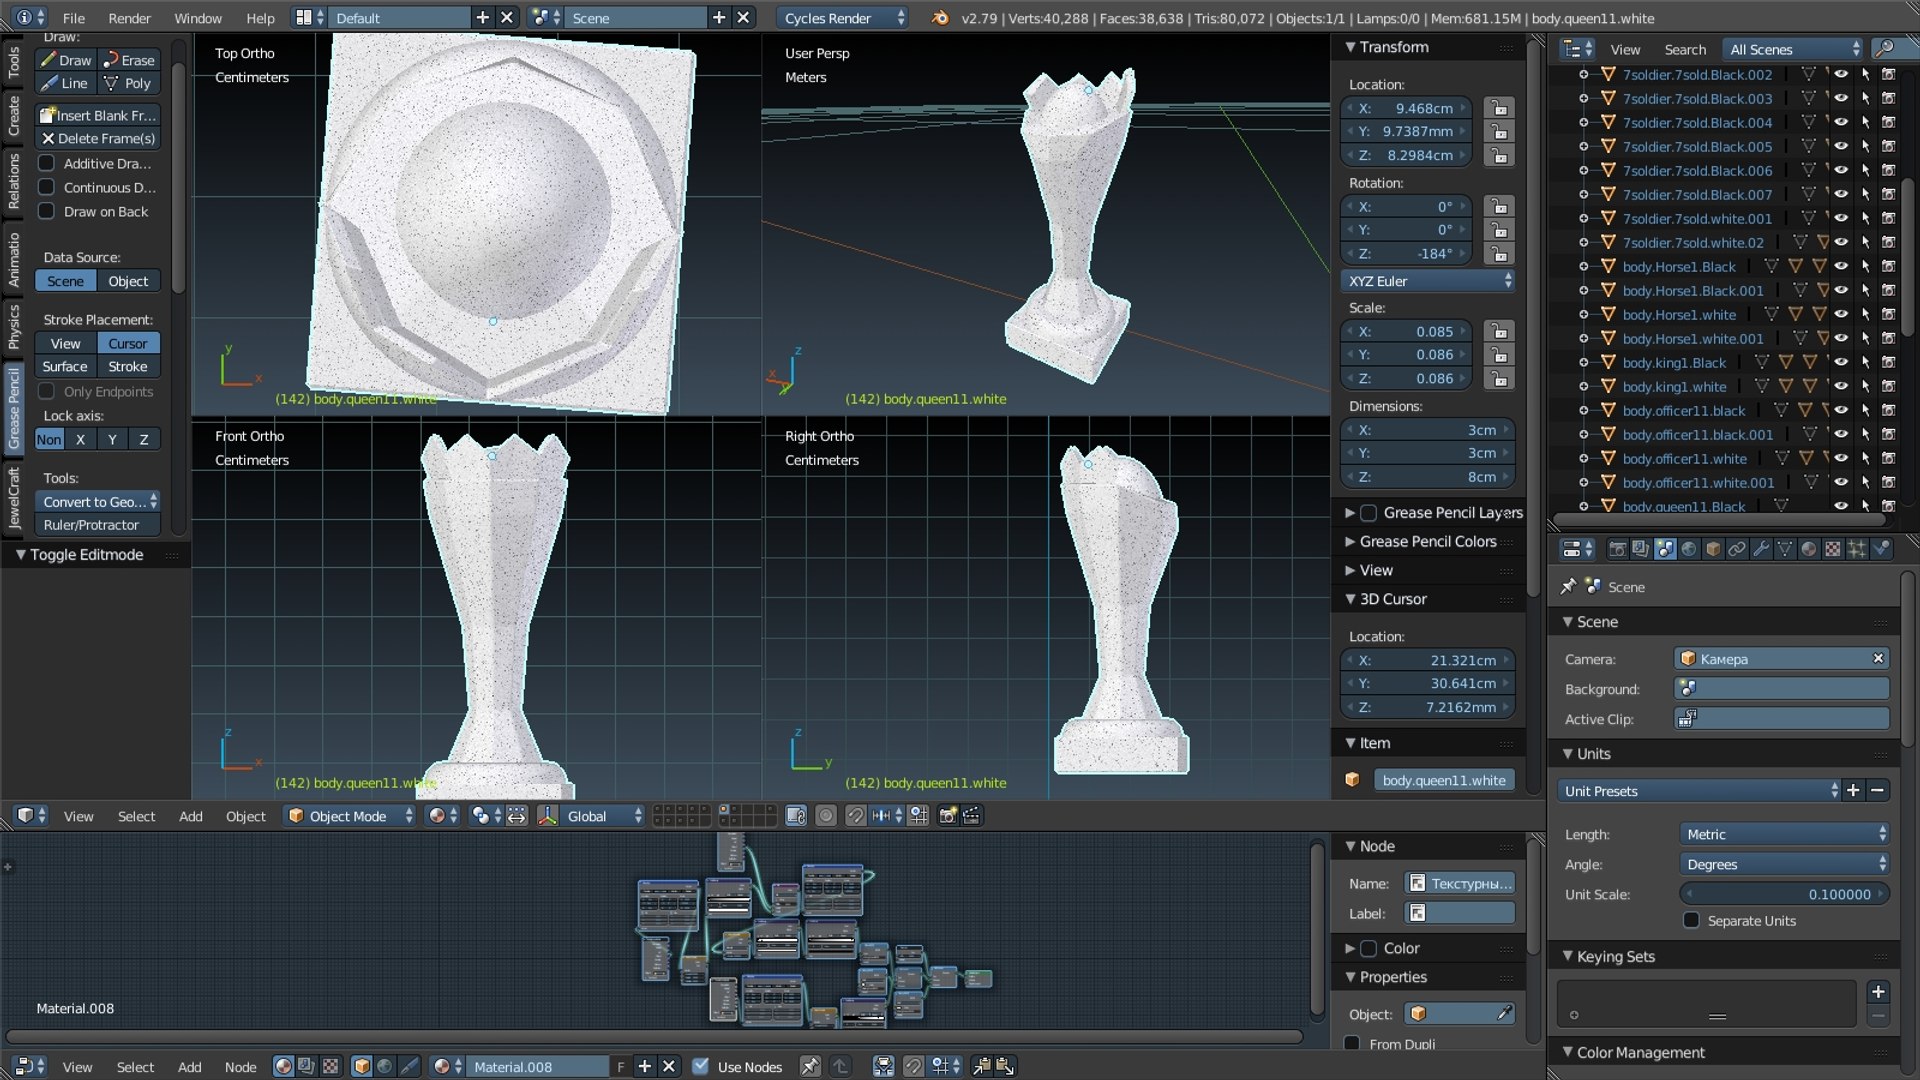Enable the Separate Units checkbox

point(1691,921)
